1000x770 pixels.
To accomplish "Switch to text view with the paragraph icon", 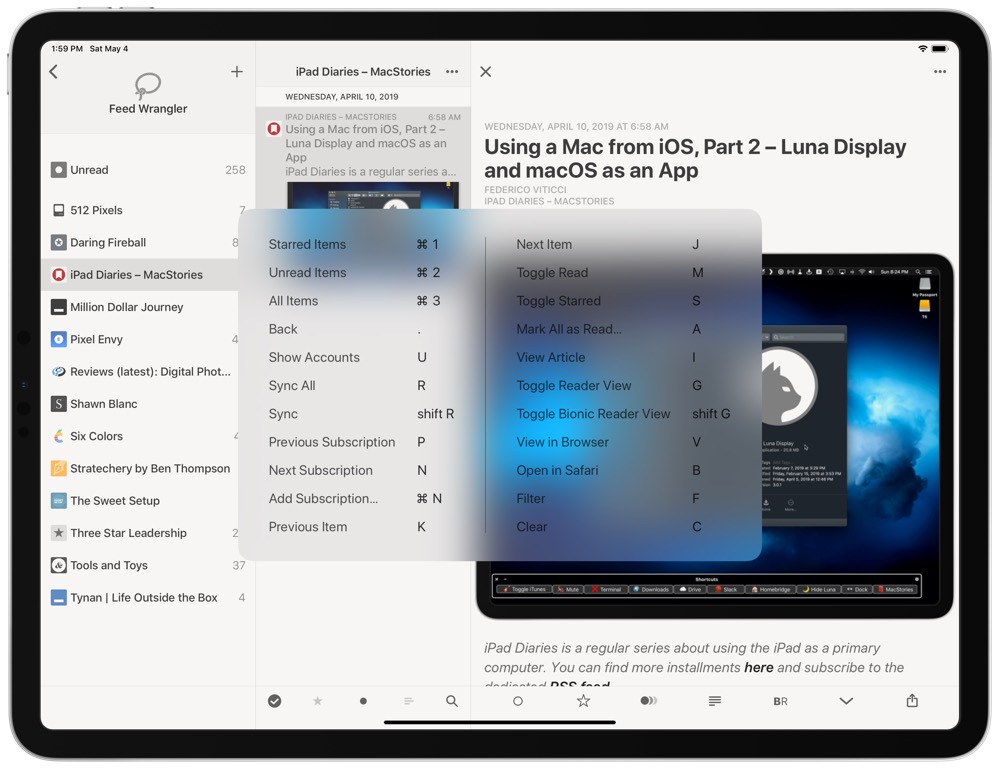I will [715, 701].
